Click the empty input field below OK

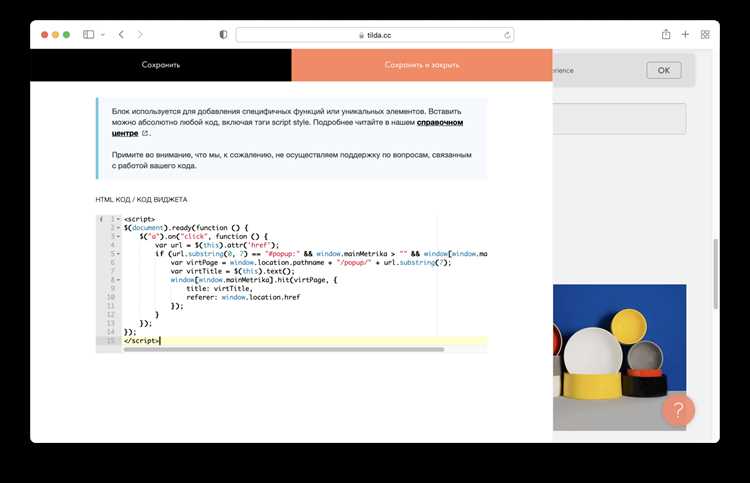point(619,119)
